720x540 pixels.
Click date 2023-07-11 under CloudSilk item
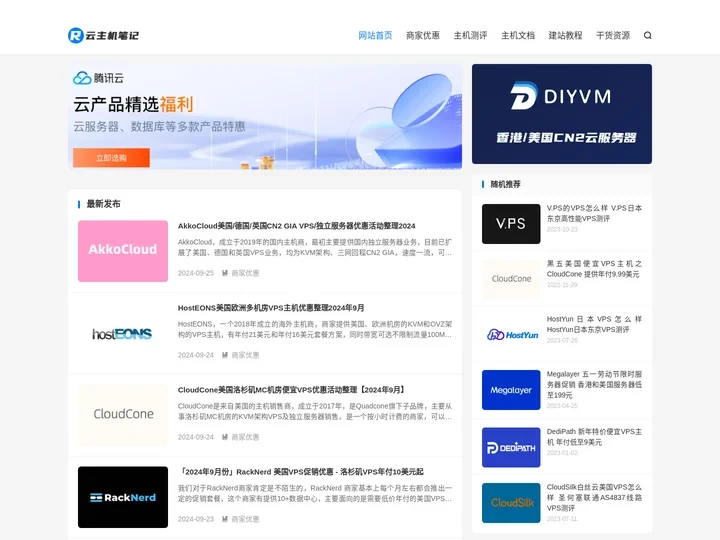pos(562,519)
